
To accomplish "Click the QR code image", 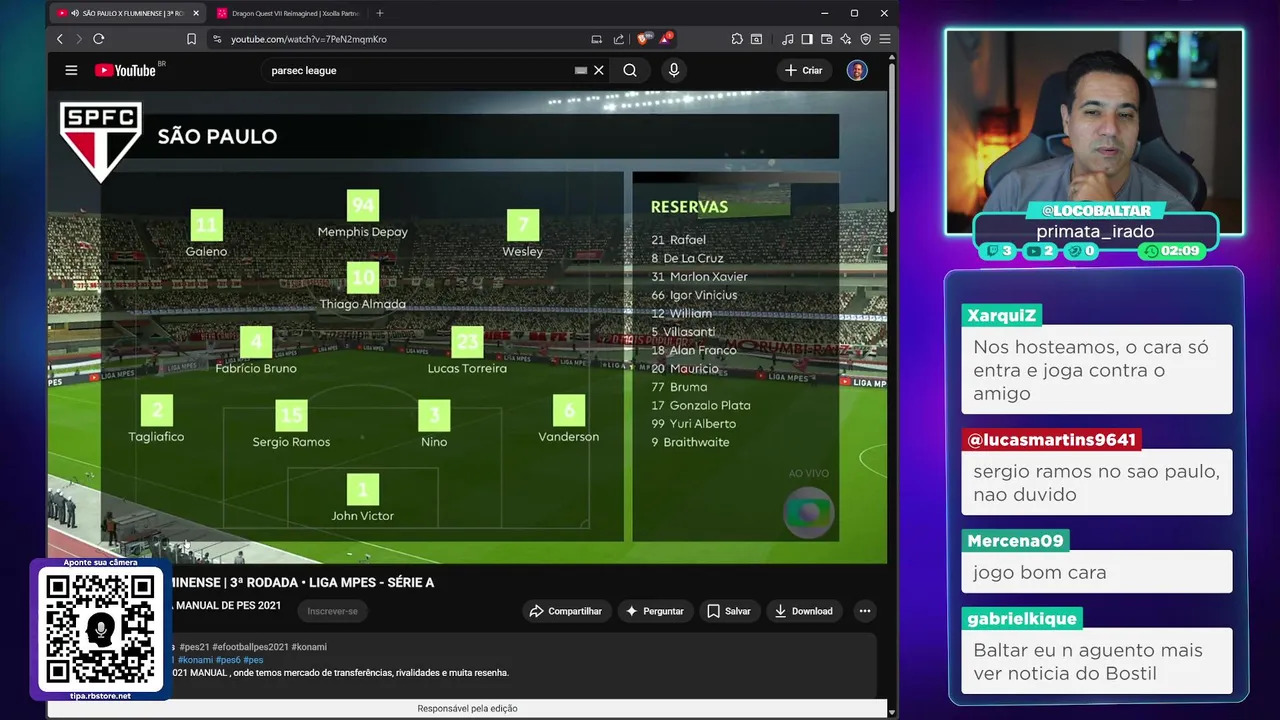I will (x=100, y=629).
